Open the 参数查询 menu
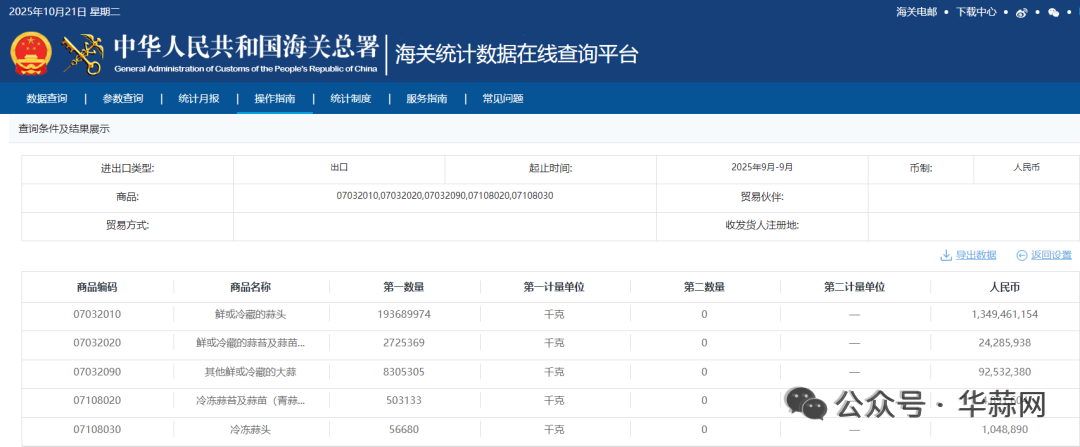The height and width of the screenshot is (447, 1080). [x=123, y=99]
